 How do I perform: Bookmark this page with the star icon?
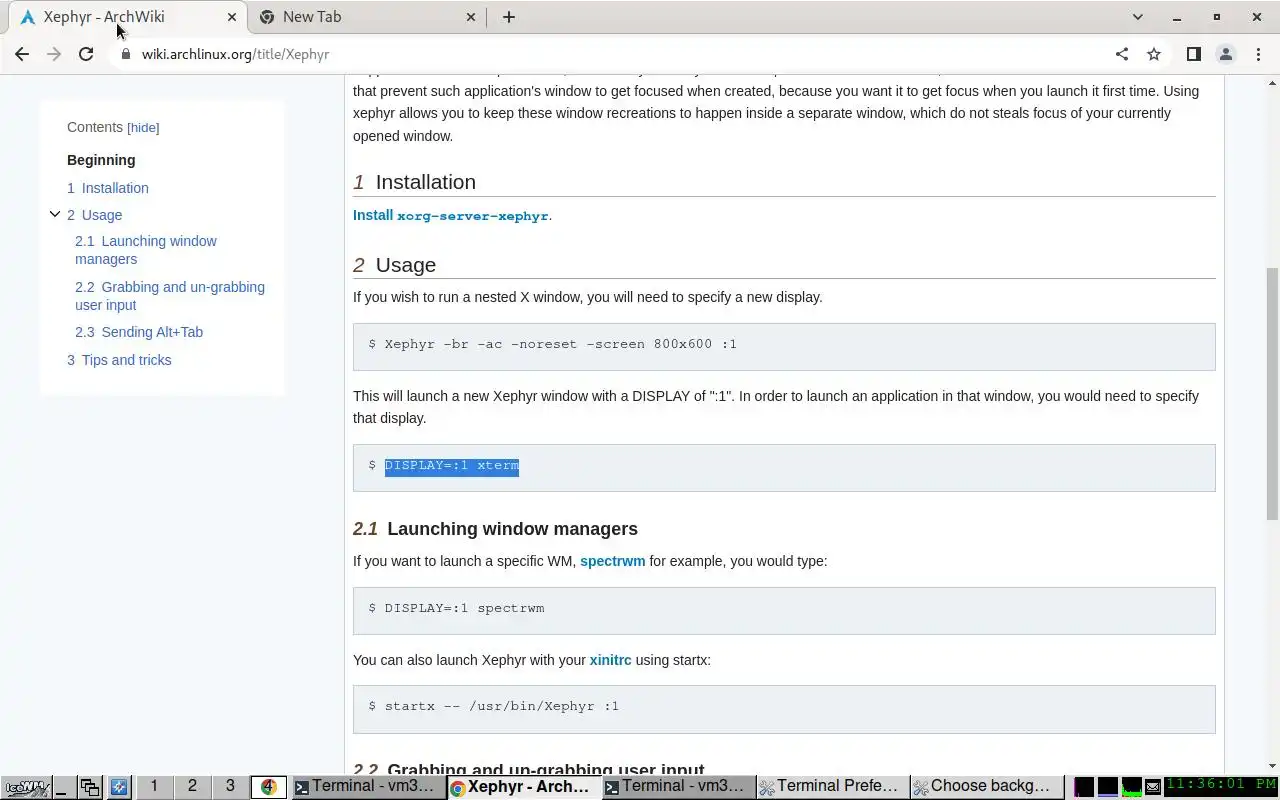1154,54
